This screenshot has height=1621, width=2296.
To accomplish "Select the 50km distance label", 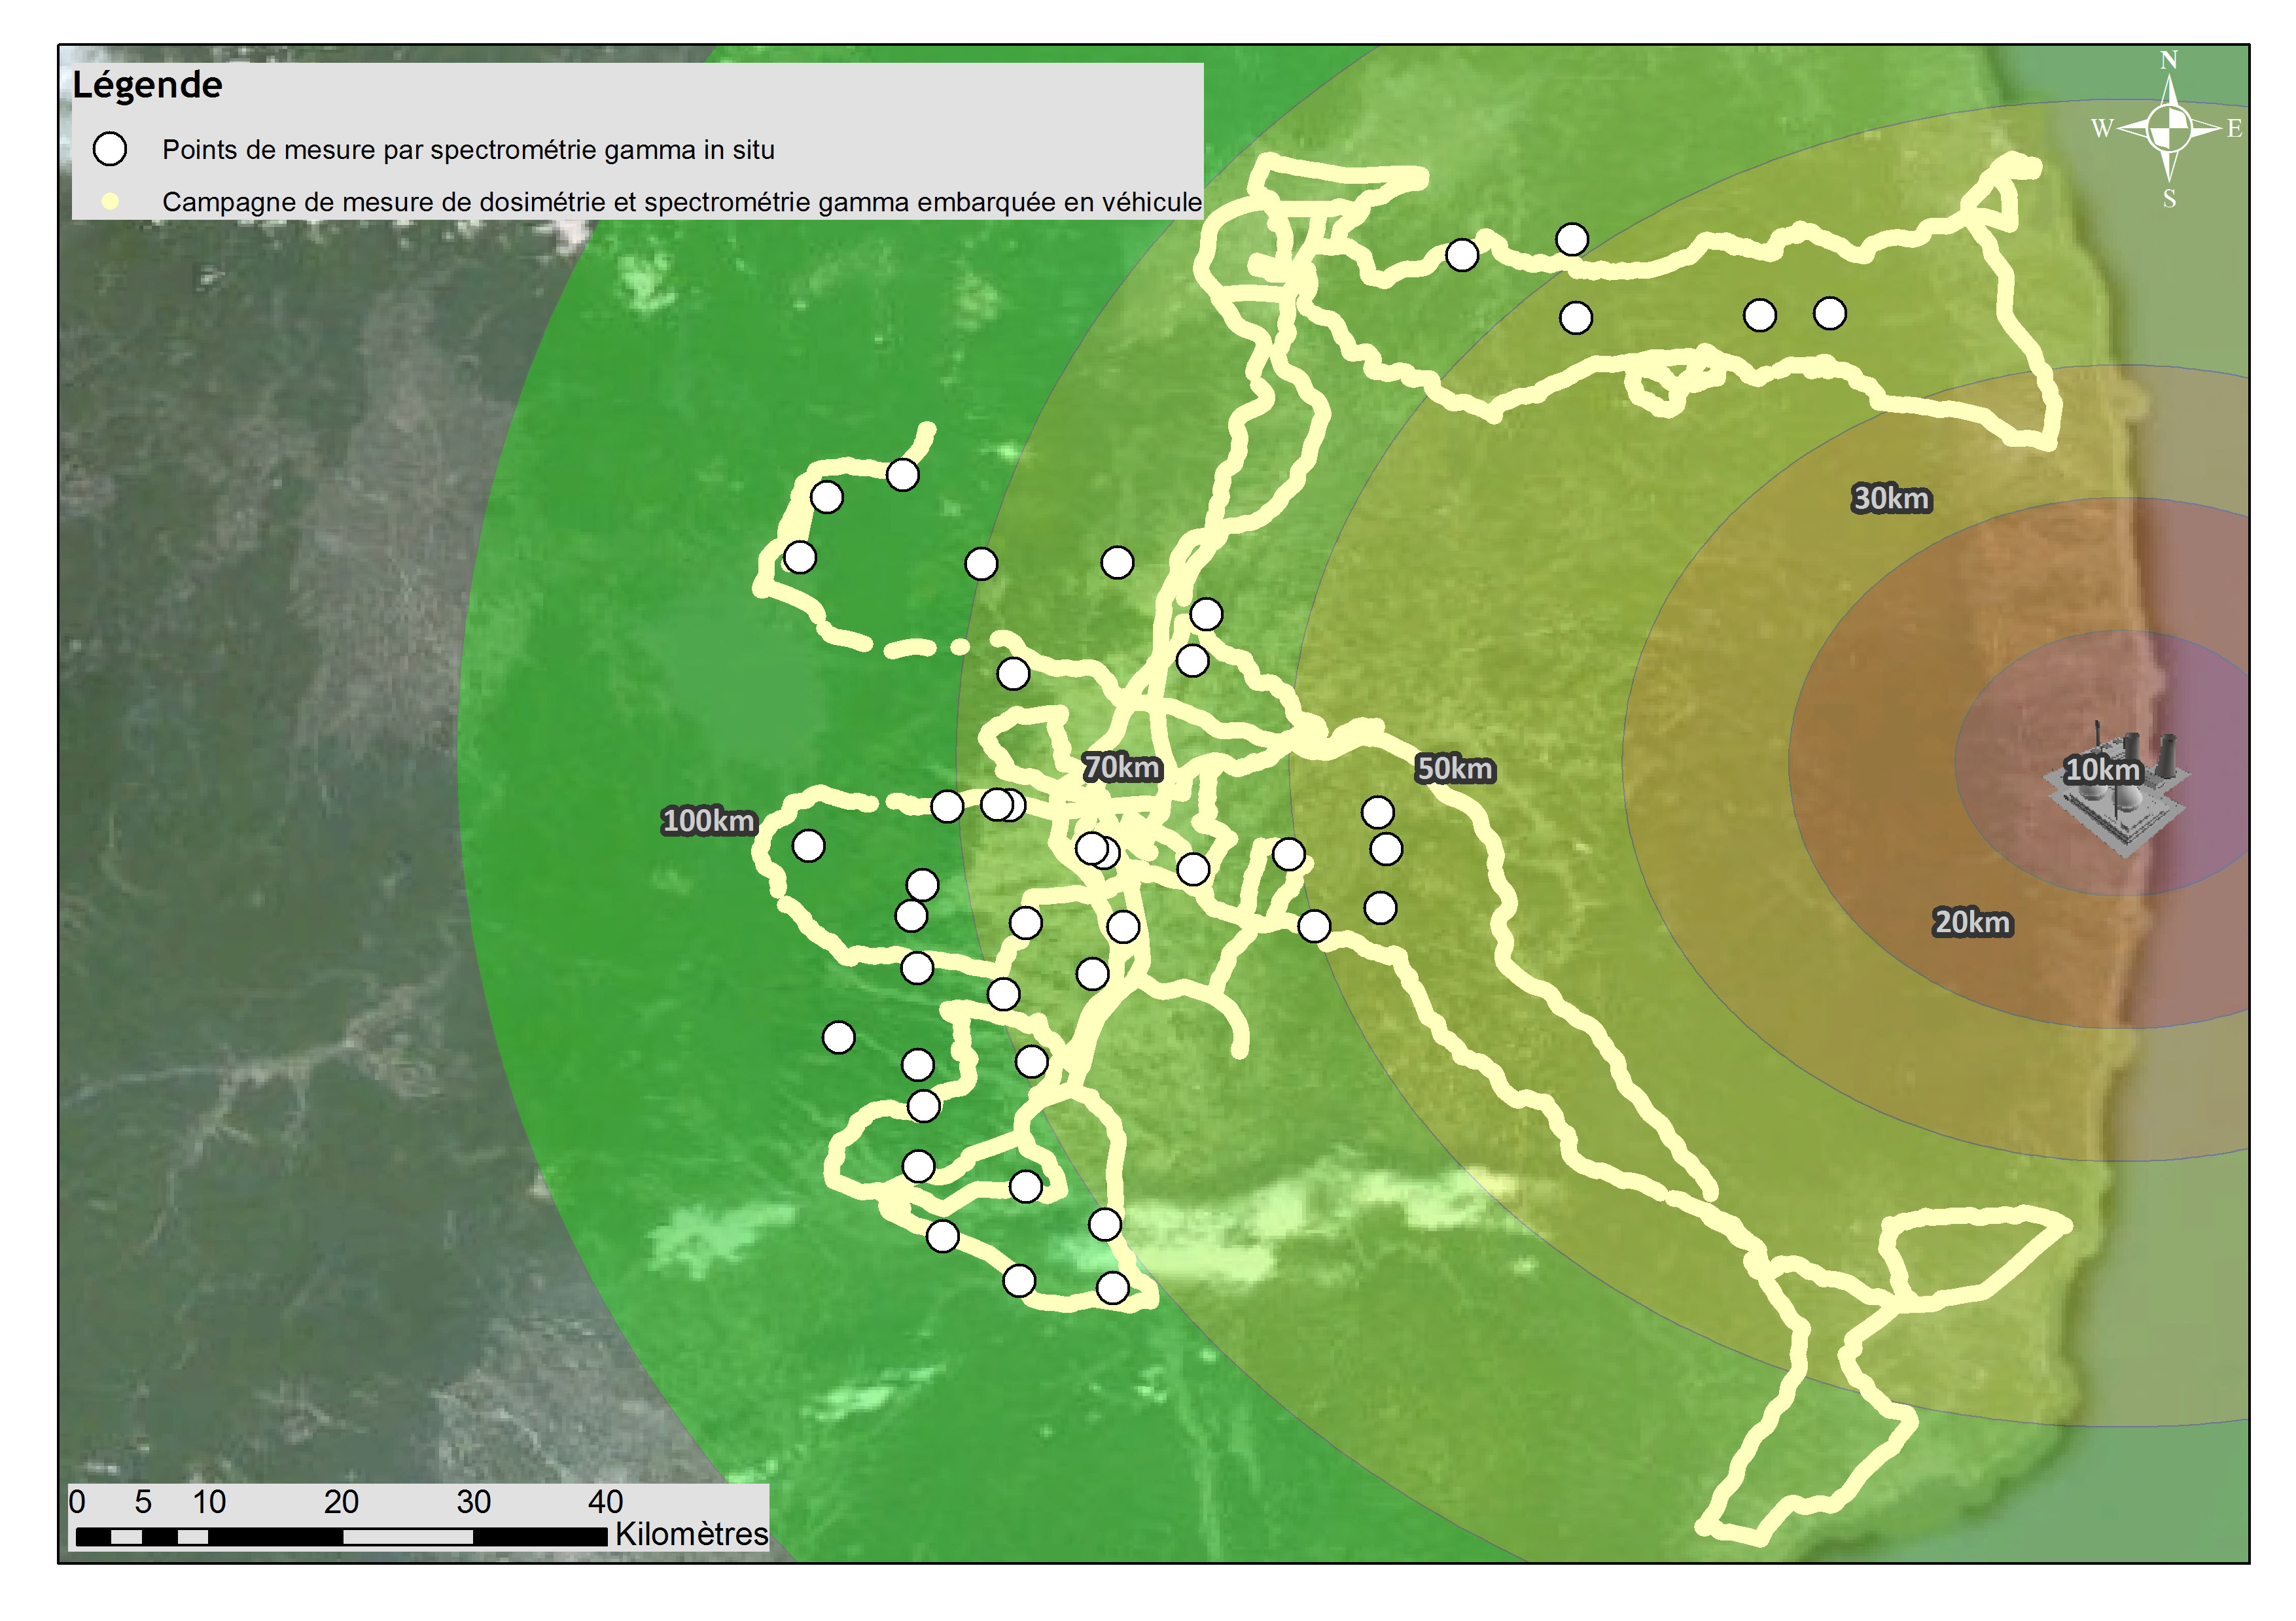I will [1454, 768].
